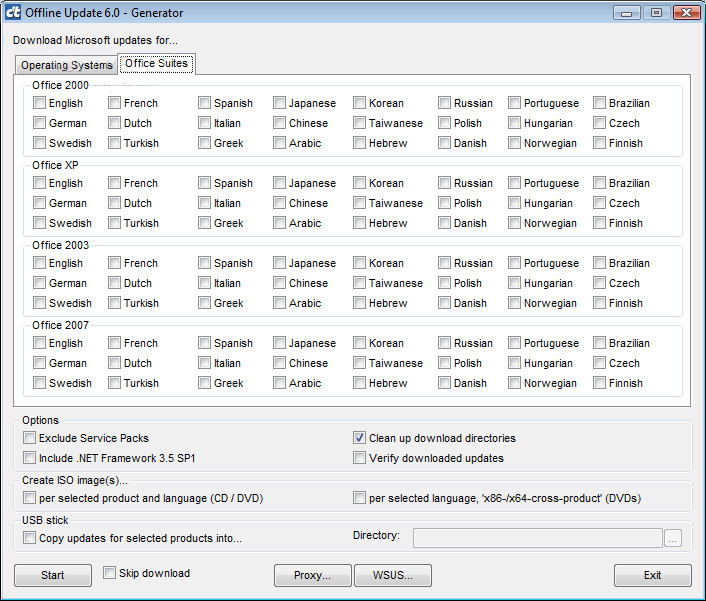Check Arabic under Office 2003
The width and height of the screenshot is (706, 601).
[x=279, y=303]
